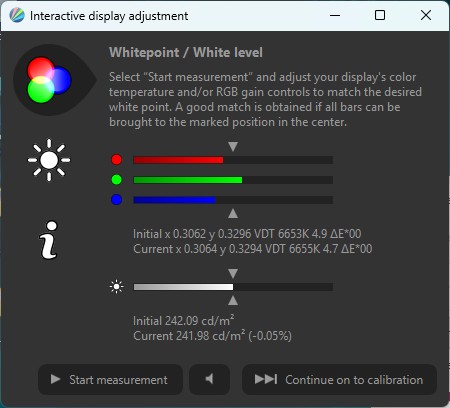
Task: Toggle the sound speaker button
Action: 209,379
